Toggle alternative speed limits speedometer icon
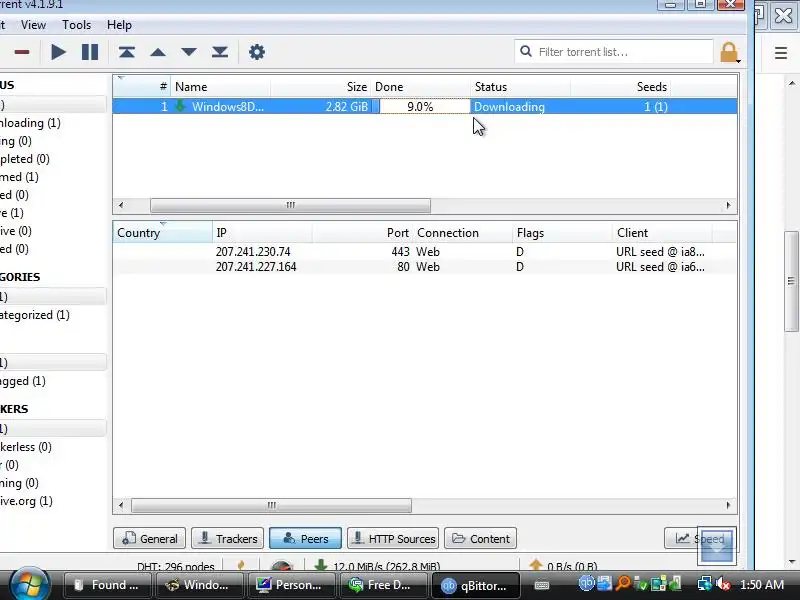The width and height of the screenshot is (800, 600). [x=282, y=566]
